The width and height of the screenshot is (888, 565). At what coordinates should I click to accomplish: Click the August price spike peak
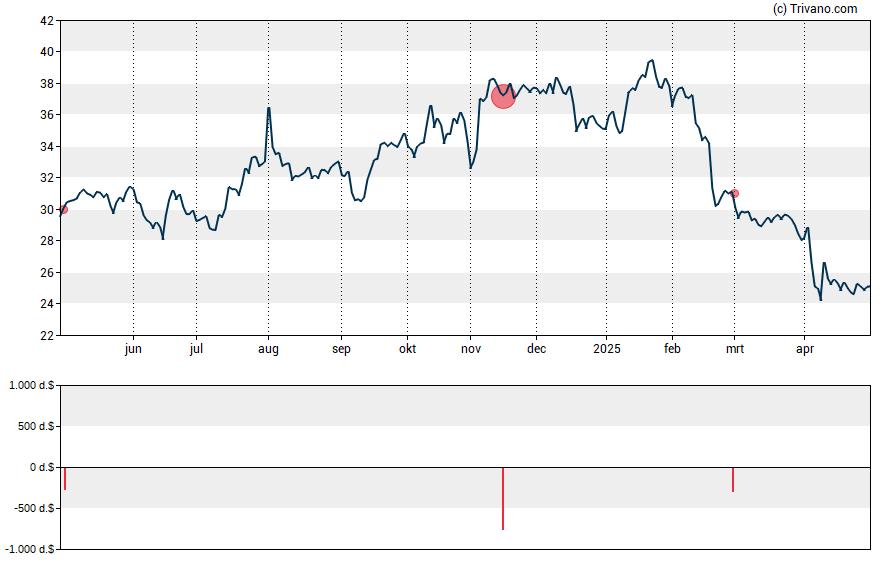(x=268, y=108)
